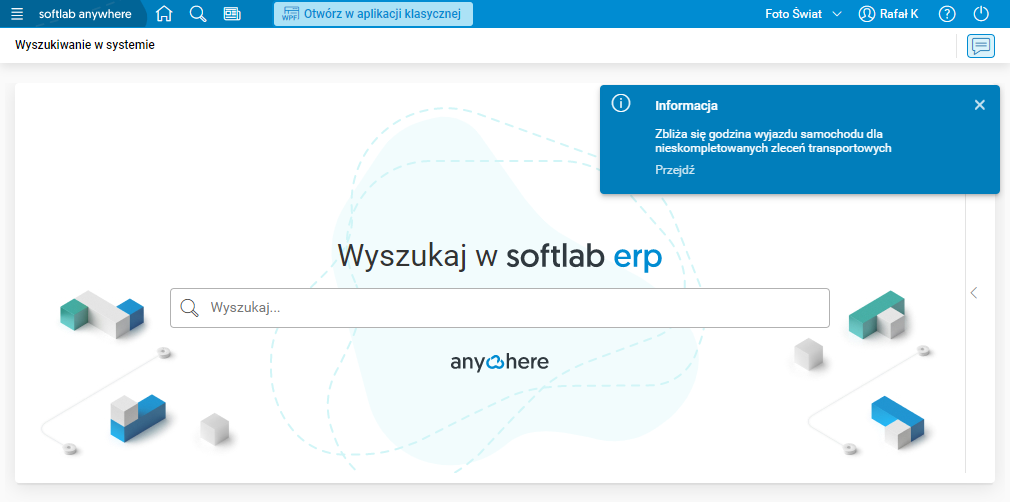The image size is (1010, 502).
Task: Open the chat messages panel icon
Action: (x=980, y=46)
